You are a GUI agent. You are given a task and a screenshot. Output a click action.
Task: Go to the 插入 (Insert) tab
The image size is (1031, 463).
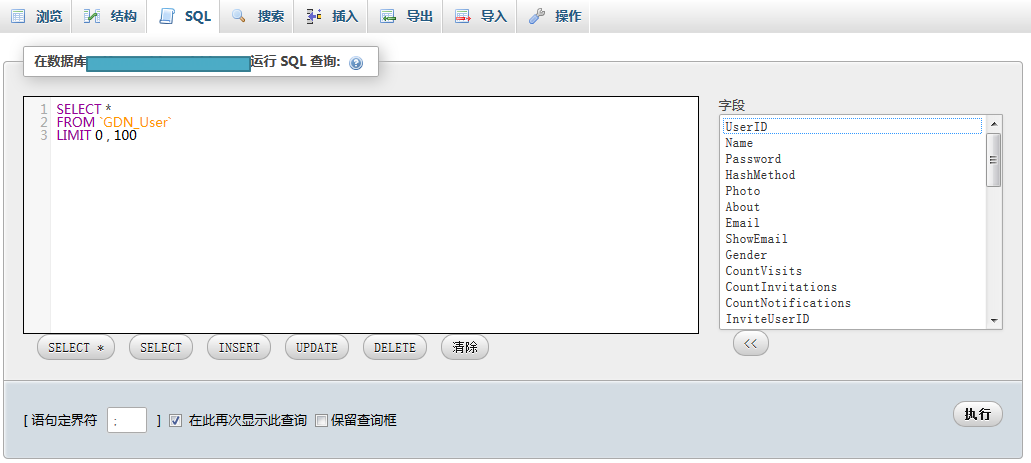click(x=331, y=16)
